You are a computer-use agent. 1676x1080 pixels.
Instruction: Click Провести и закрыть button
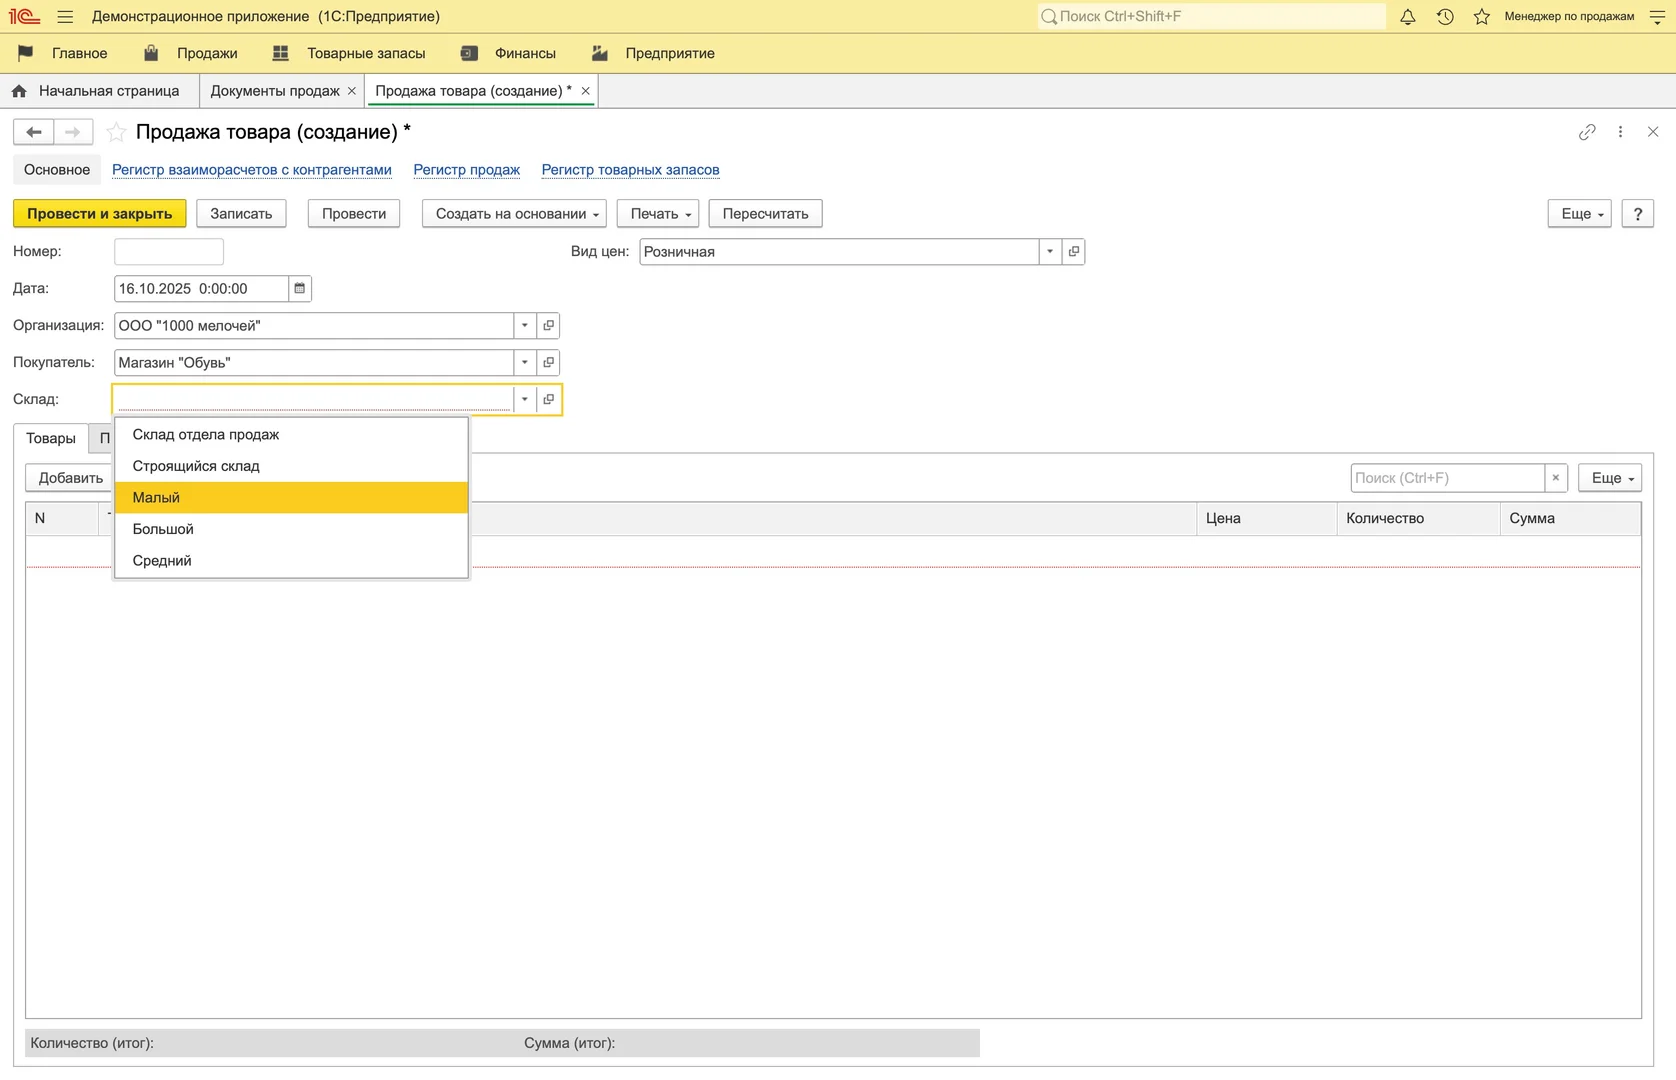click(x=99, y=214)
